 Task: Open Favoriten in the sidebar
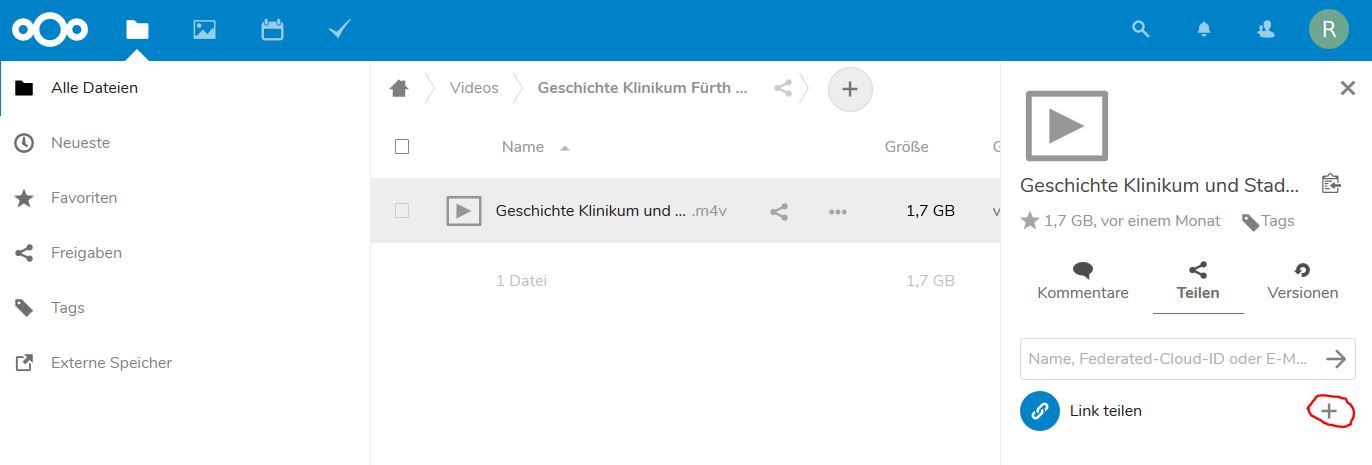coord(84,198)
